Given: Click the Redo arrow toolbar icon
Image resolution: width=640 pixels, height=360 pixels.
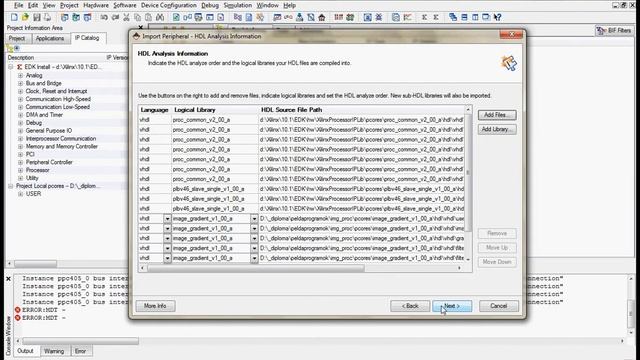Looking at the screenshot, I should [x=116, y=17].
